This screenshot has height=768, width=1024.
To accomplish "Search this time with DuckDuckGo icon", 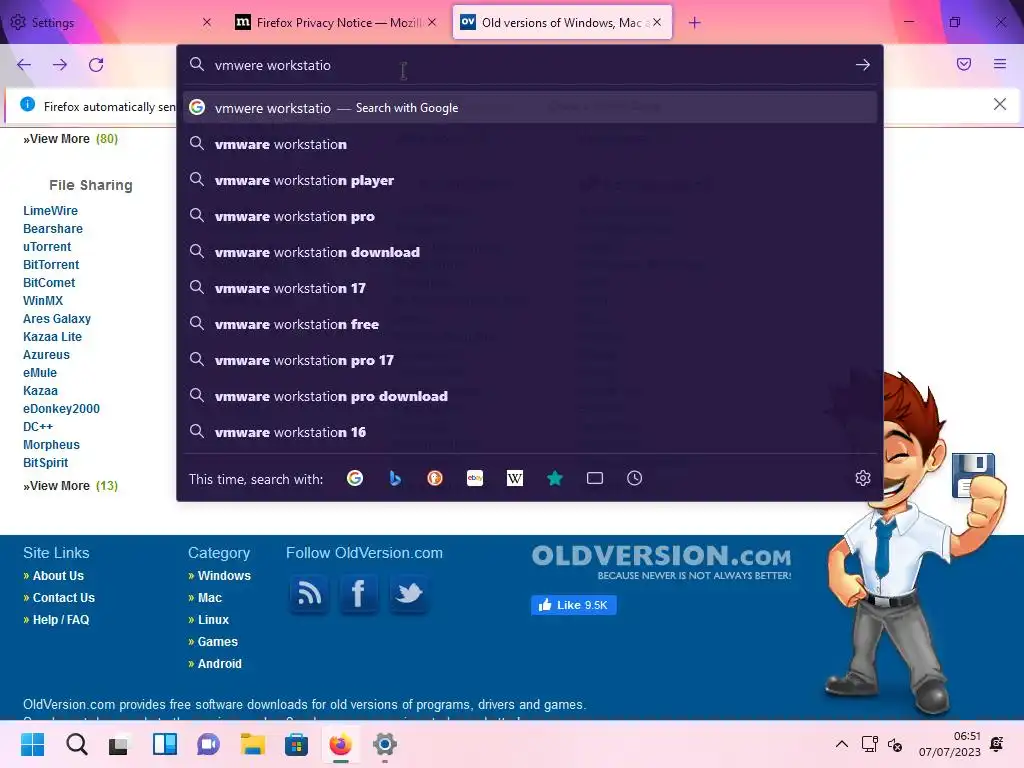I will pyautogui.click(x=435, y=479).
